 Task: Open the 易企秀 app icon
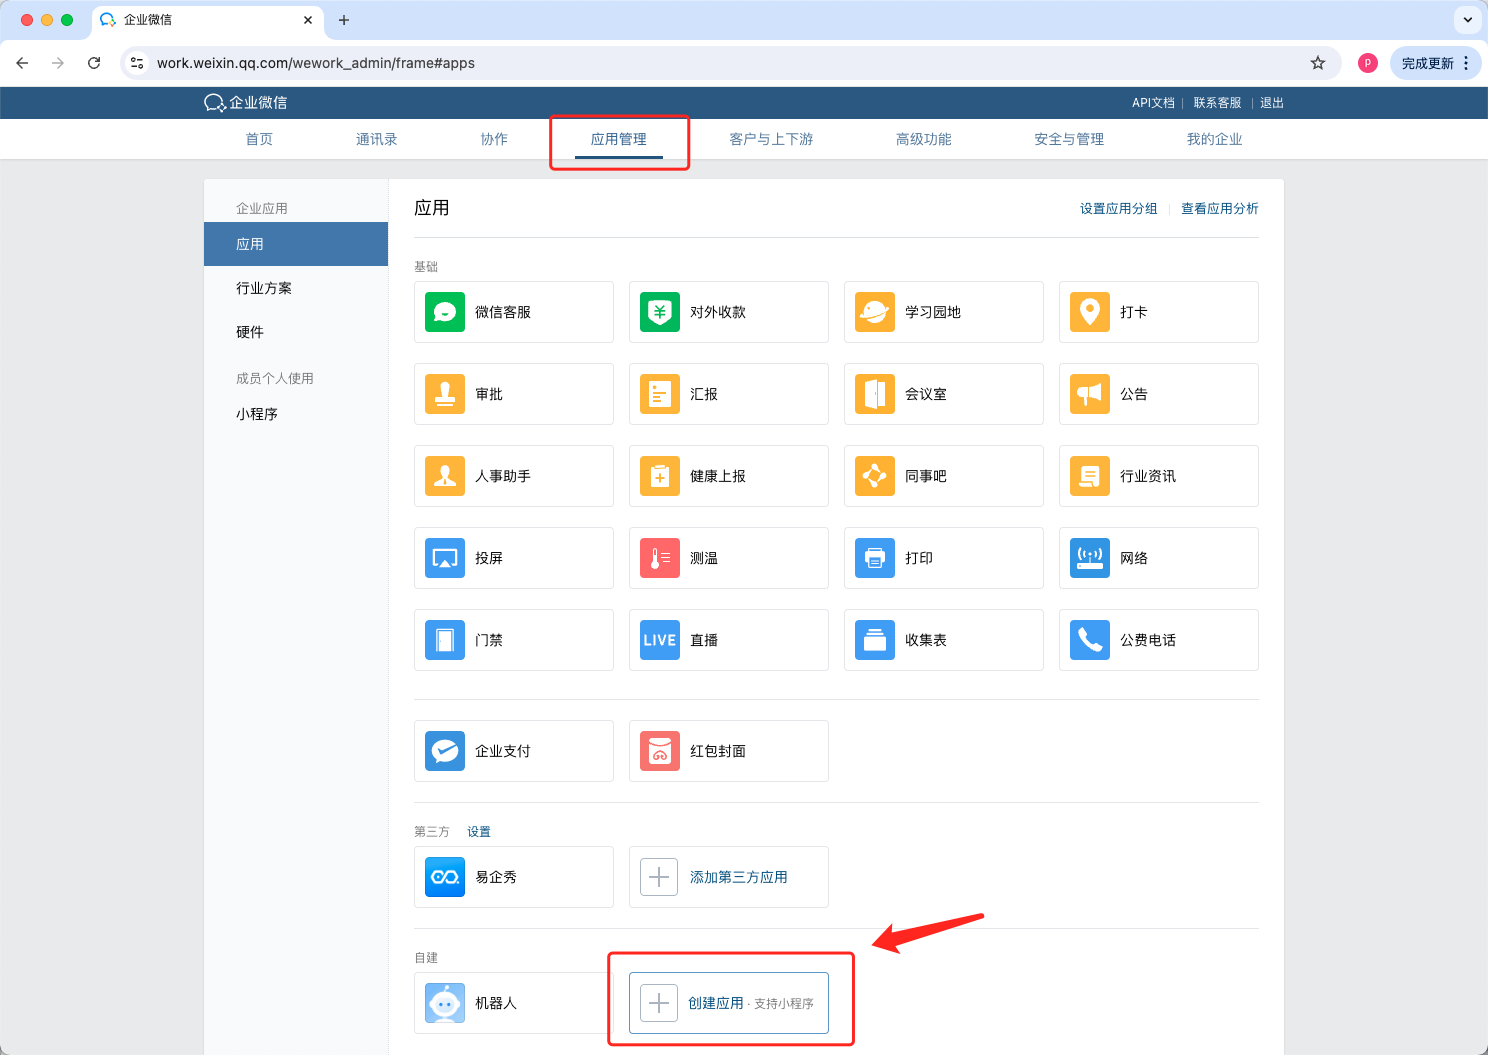445,877
